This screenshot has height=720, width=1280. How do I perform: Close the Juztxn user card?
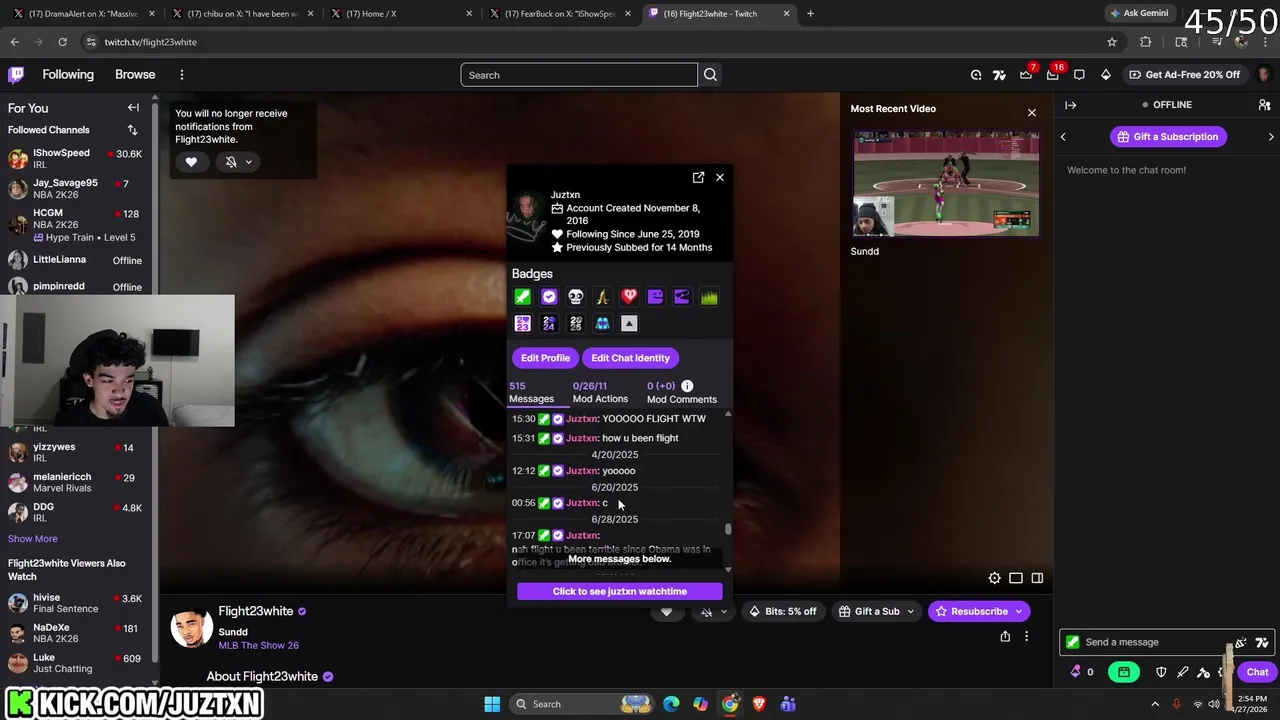(x=720, y=177)
